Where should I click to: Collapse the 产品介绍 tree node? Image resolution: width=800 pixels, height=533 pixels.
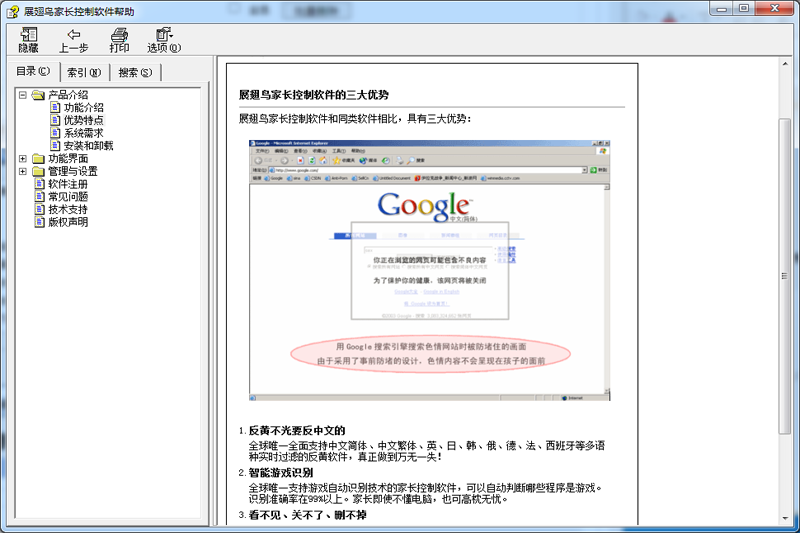[x=23, y=95]
